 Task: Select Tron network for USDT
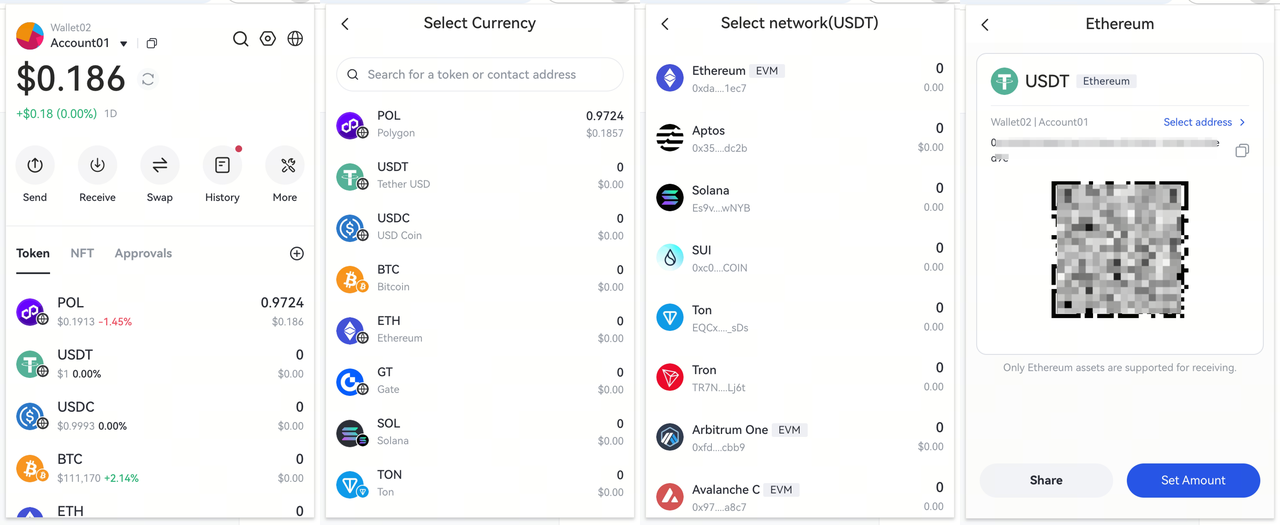(x=800, y=377)
